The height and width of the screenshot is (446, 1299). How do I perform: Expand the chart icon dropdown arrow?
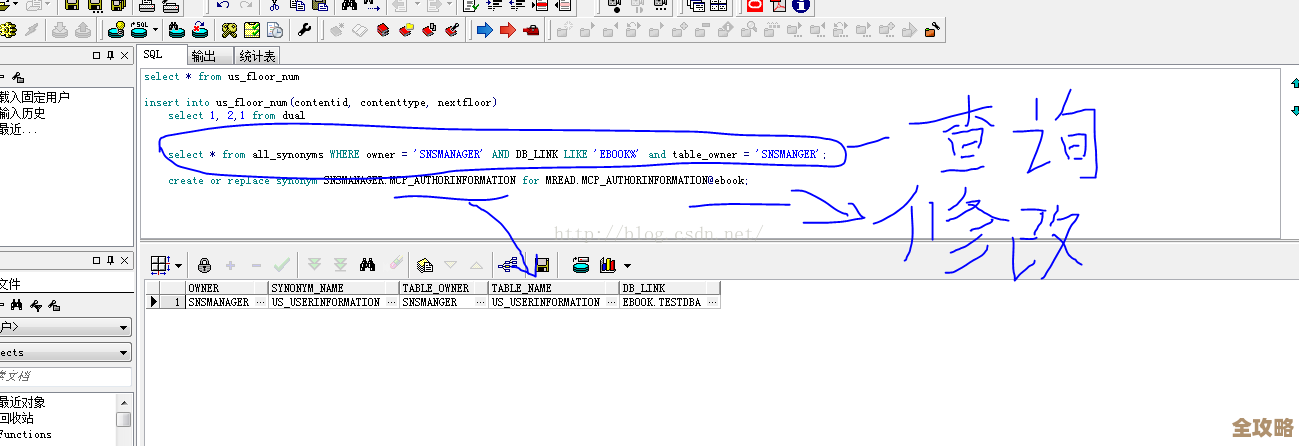(x=627, y=266)
